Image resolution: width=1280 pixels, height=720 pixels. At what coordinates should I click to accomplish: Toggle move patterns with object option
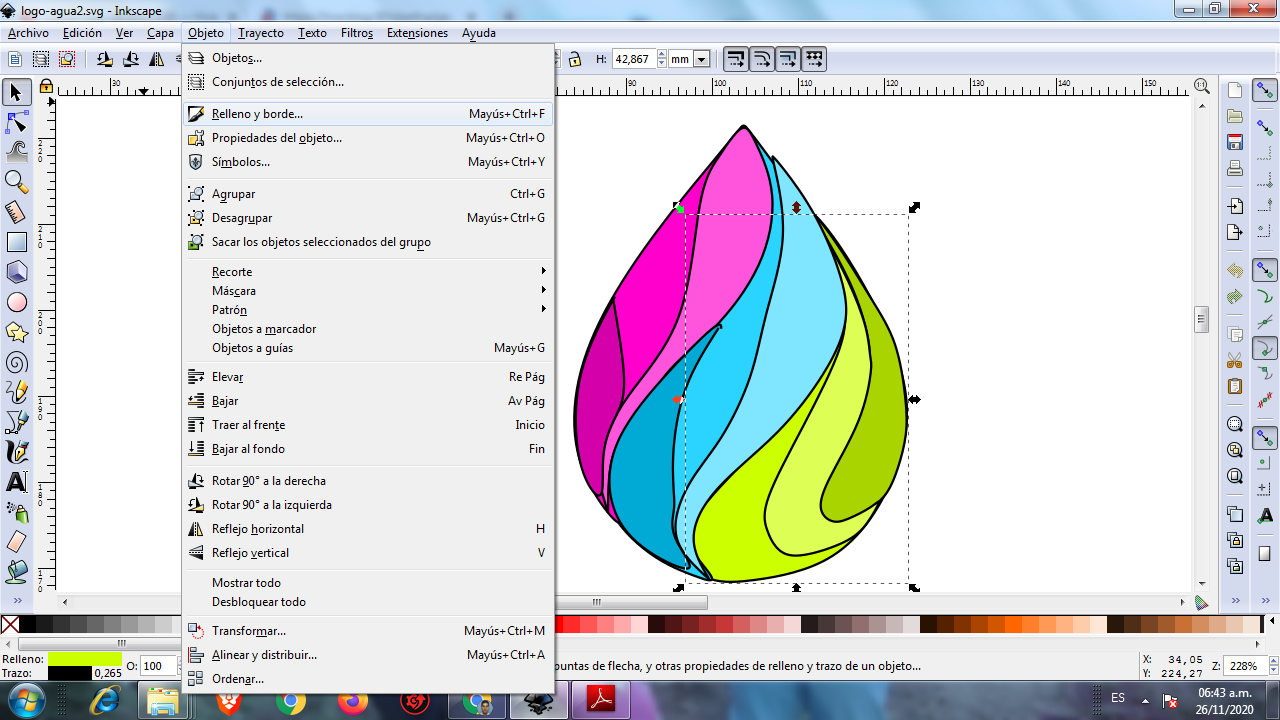[x=814, y=59]
